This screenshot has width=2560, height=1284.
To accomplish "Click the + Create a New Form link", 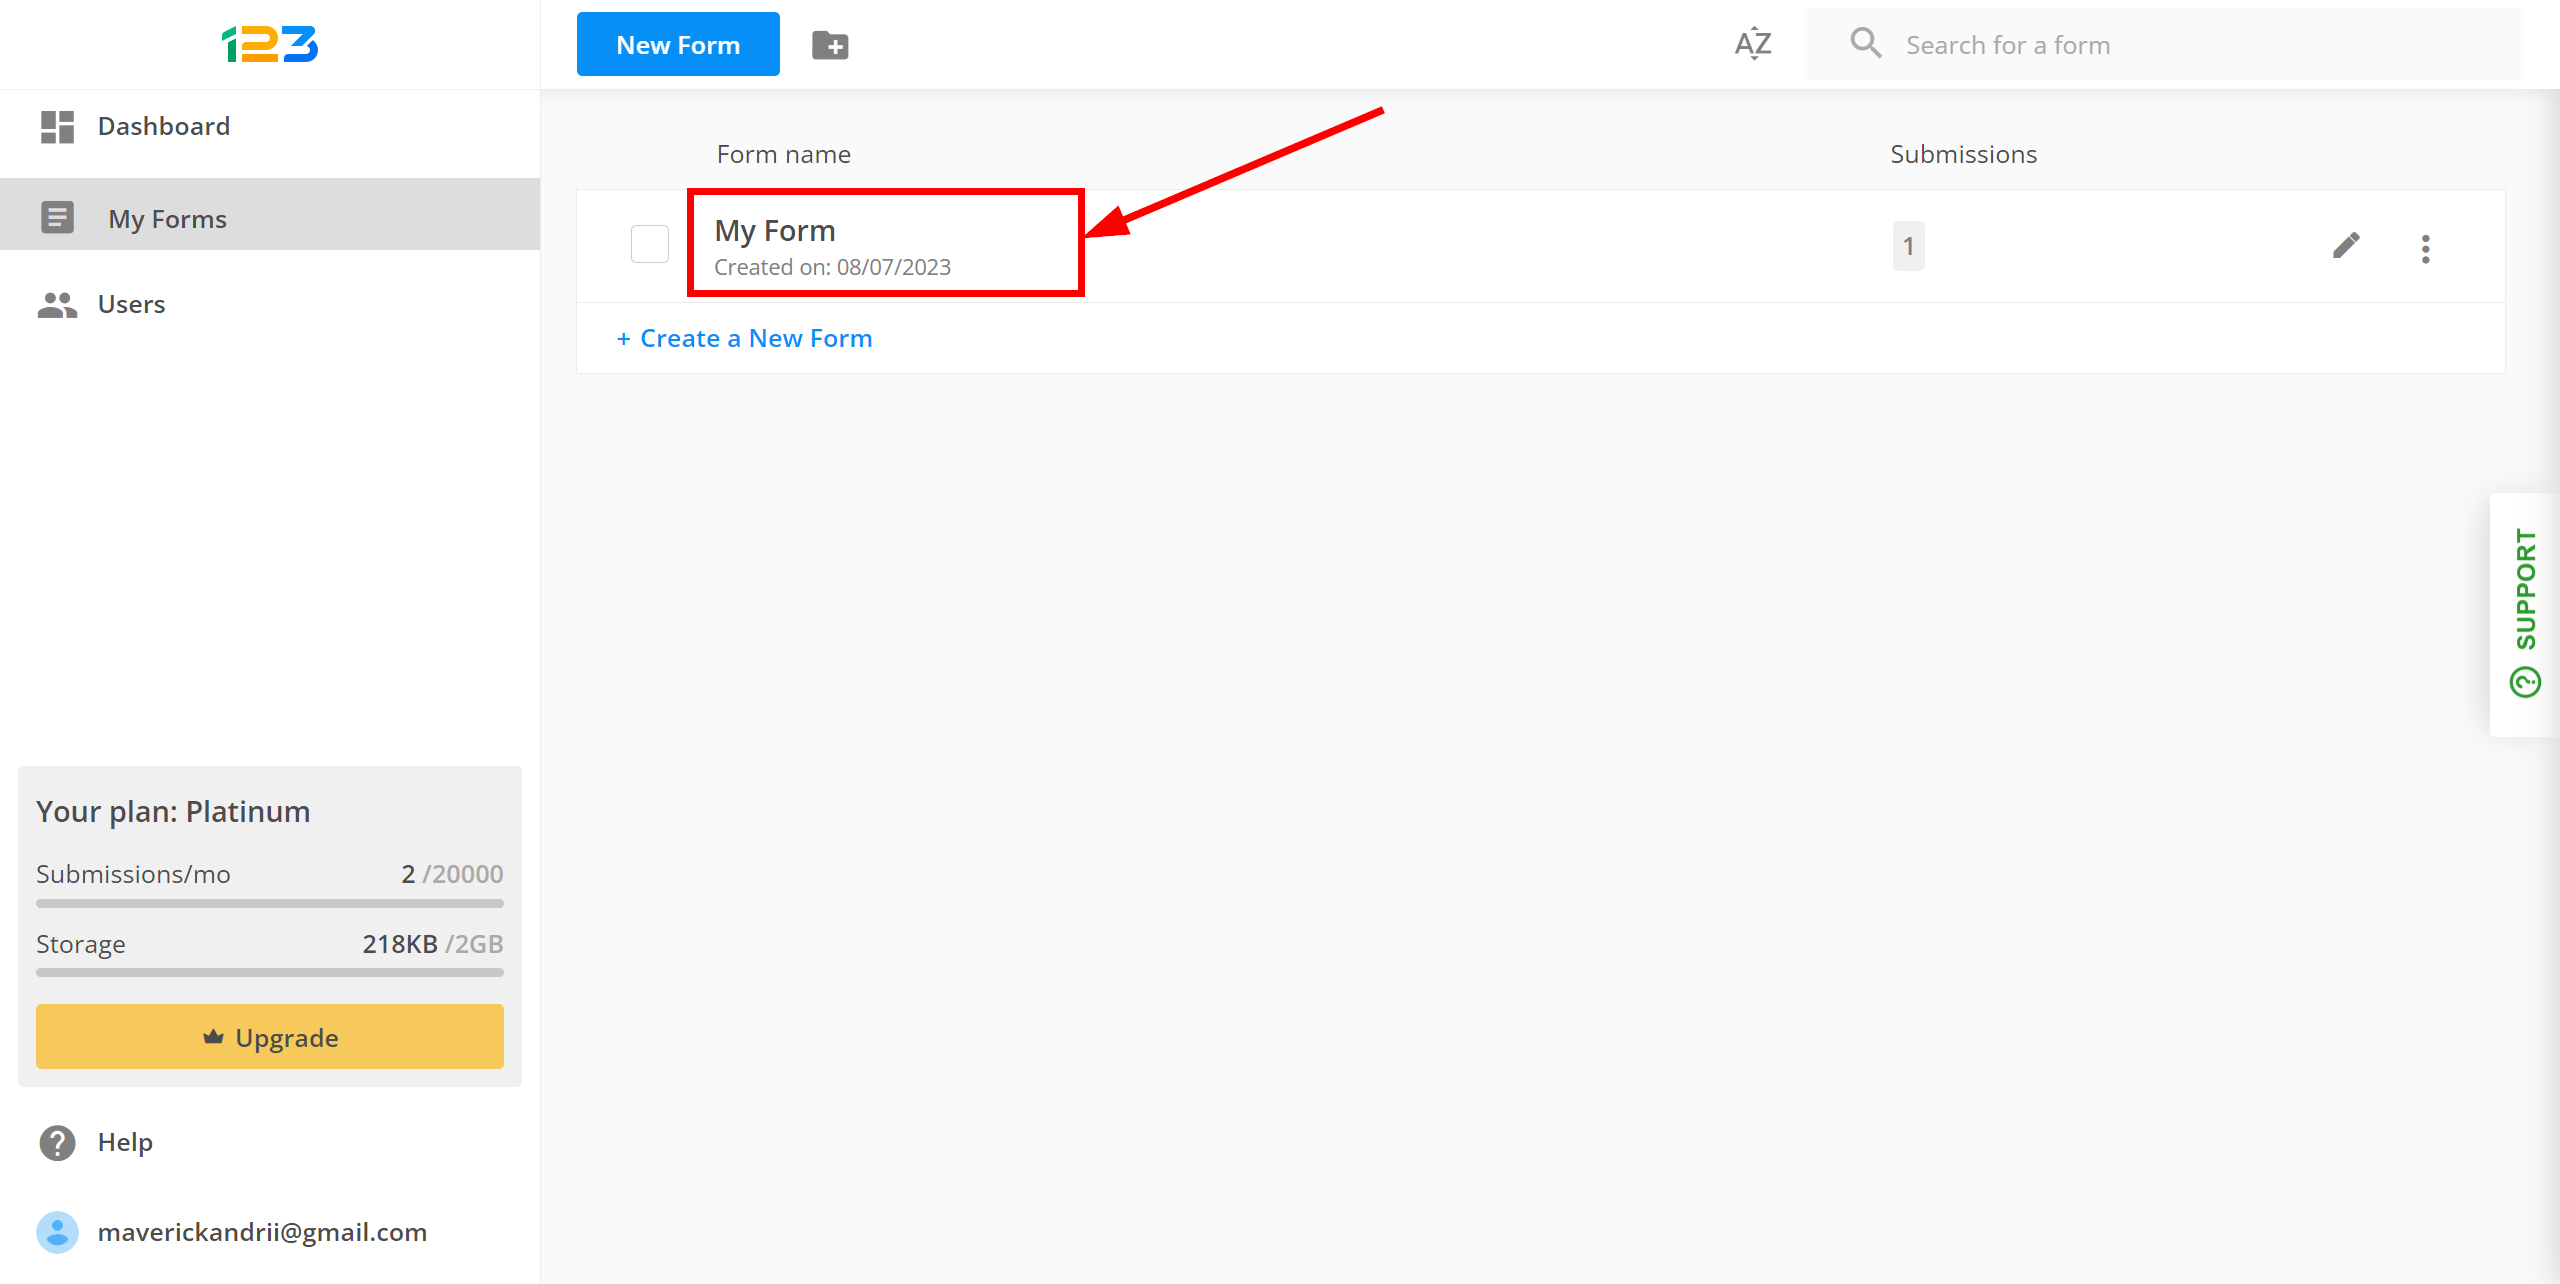I will pyautogui.click(x=743, y=337).
